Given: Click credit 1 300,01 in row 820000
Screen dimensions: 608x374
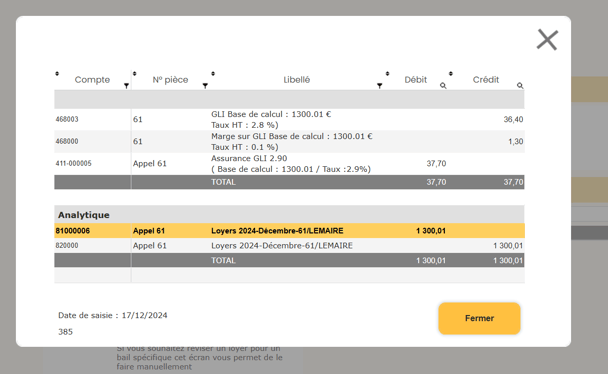Looking at the screenshot, I should pos(508,246).
